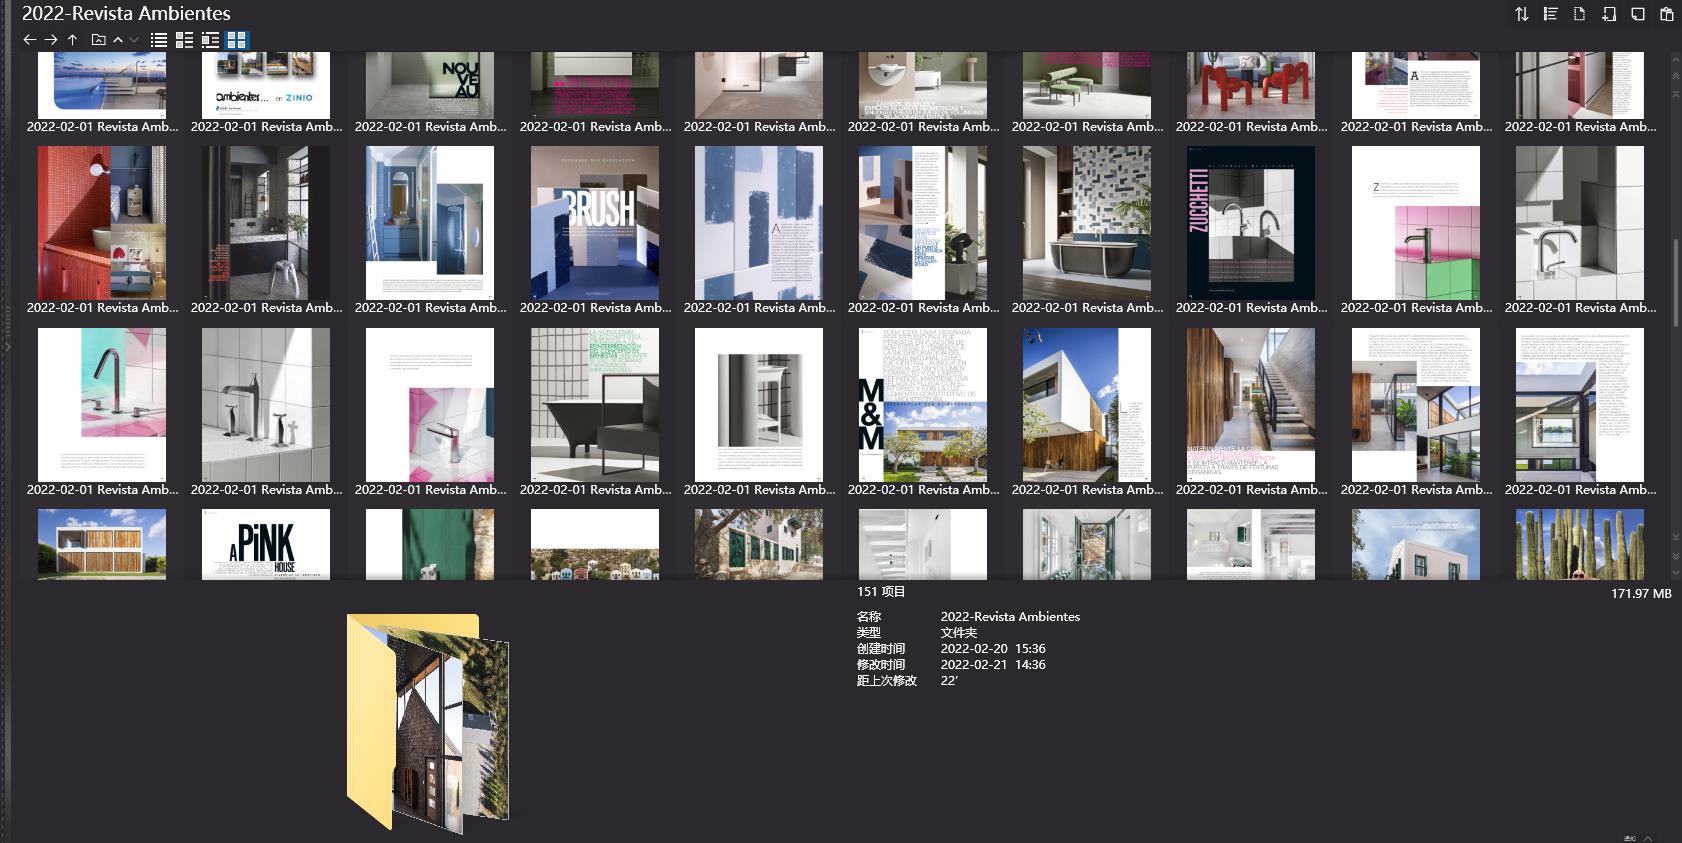Open the M&M house page thumbnail

tap(923, 405)
